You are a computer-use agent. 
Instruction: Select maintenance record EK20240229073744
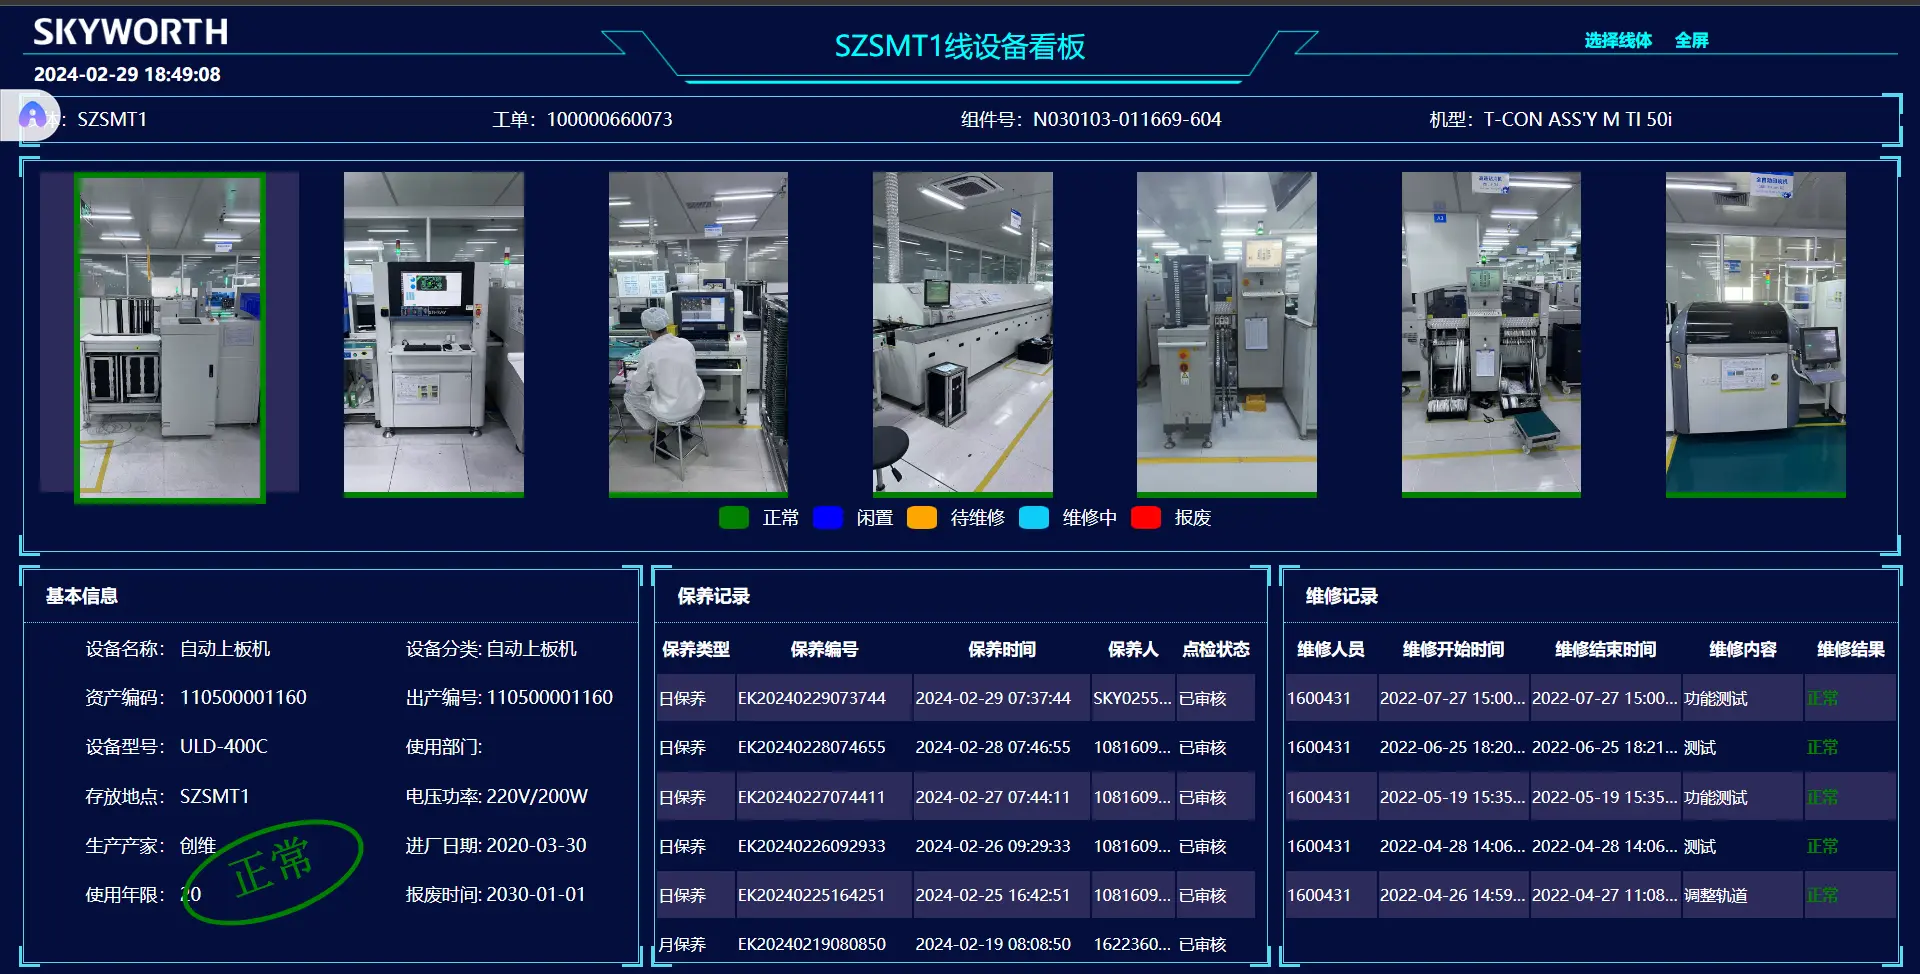[x=811, y=698]
